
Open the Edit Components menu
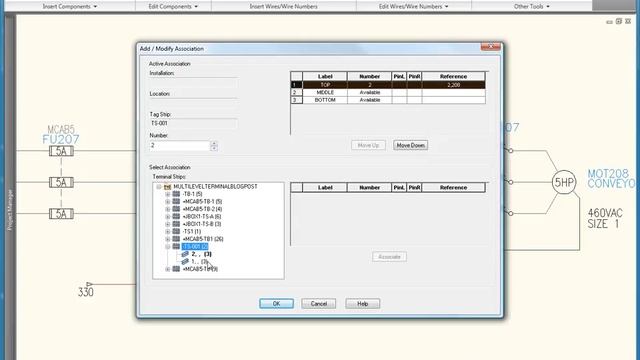[173, 6]
